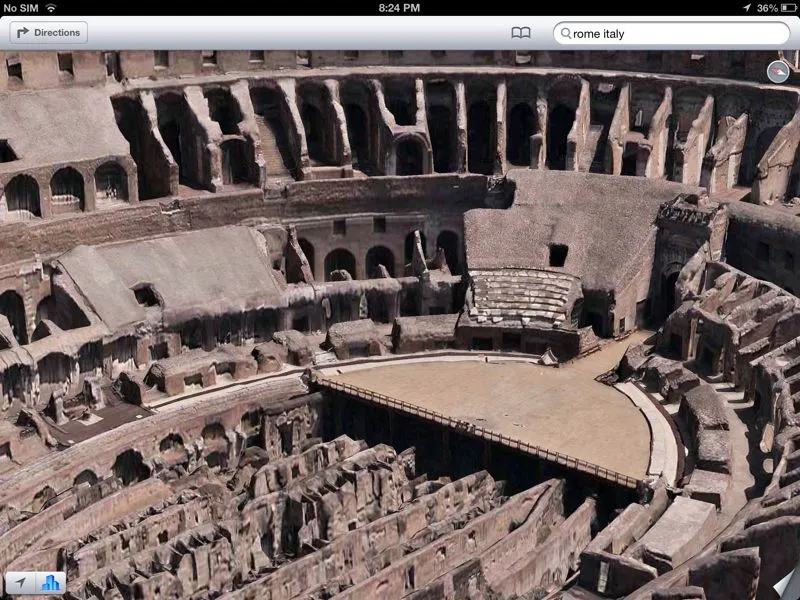Toggle the 3D Flyover buildings button
Image resolution: width=800 pixels, height=600 pixels.
(x=50, y=582)
